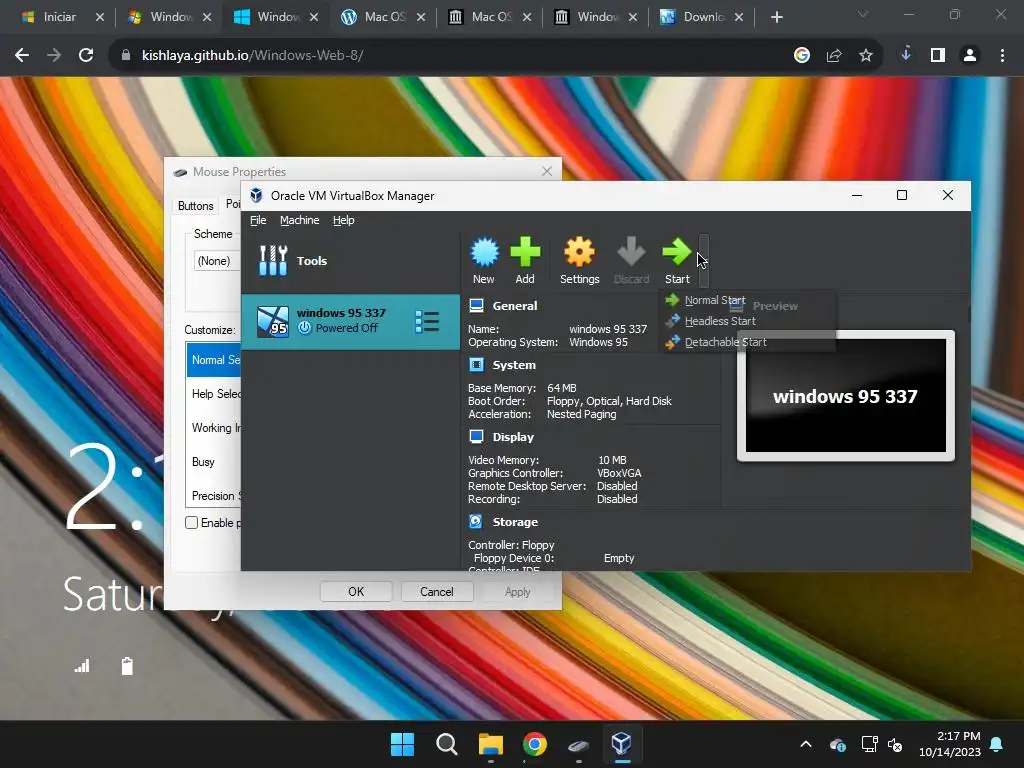Open the machine tools list menu icon

pyautogui.click(x=427, y=321)
